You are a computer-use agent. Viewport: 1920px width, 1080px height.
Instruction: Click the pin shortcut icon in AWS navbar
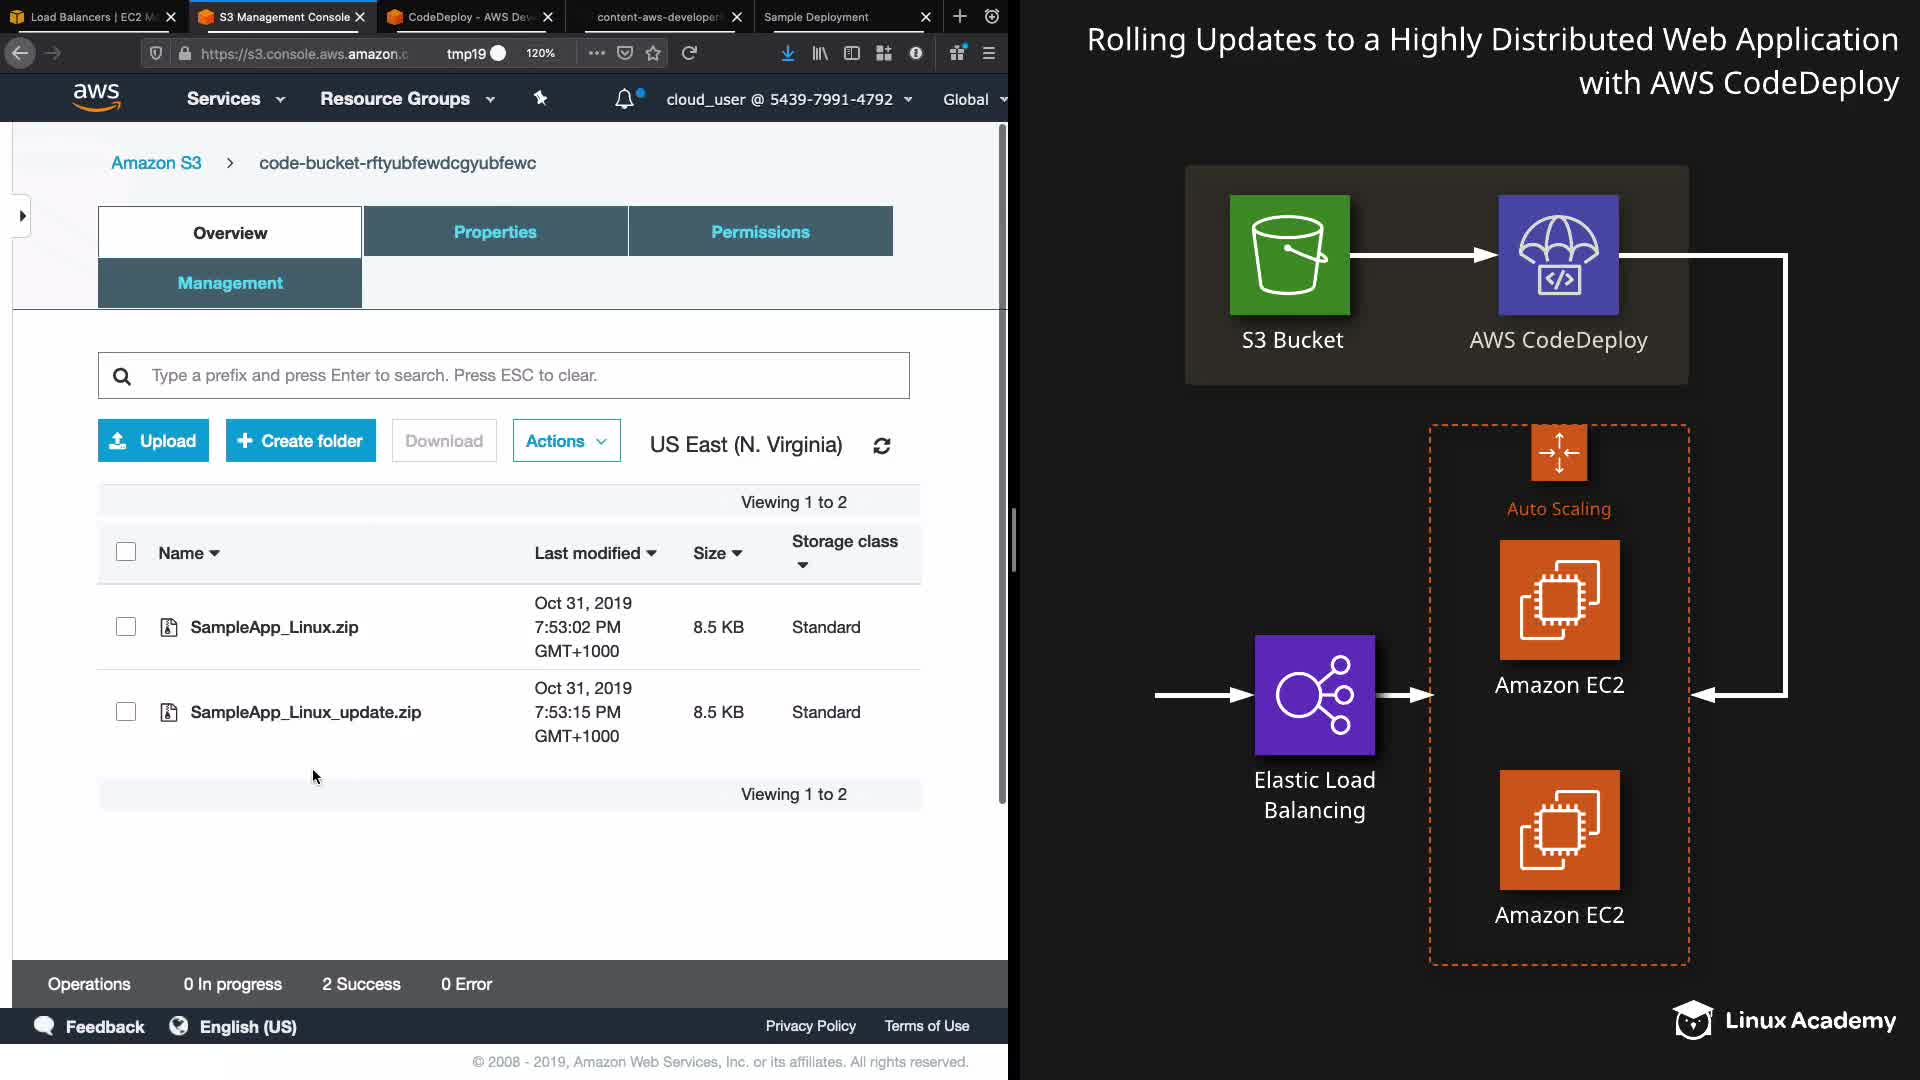(x=540, y=98)
